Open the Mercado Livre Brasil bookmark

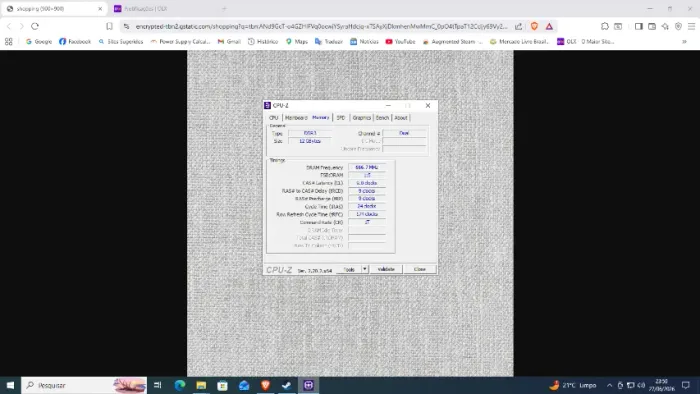click(x=519, y=41)
